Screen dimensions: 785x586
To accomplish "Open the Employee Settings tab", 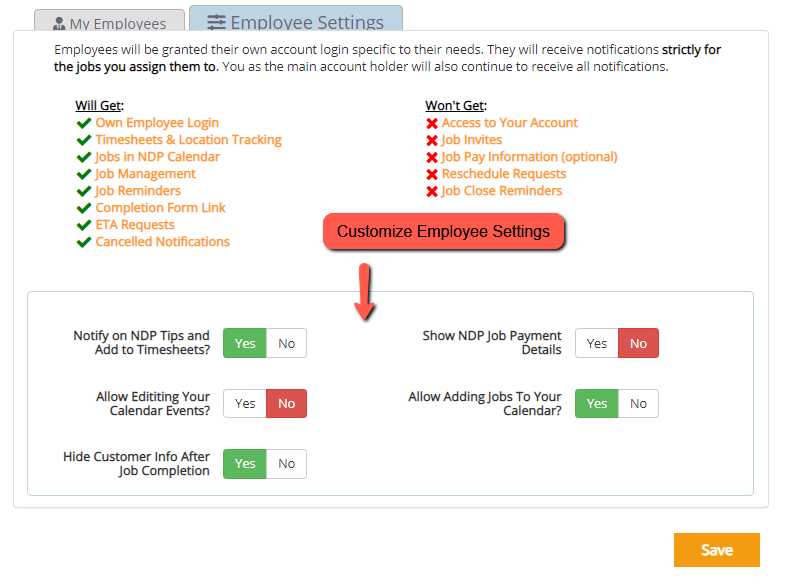I will pyautogui.click(x=296, y=19).
